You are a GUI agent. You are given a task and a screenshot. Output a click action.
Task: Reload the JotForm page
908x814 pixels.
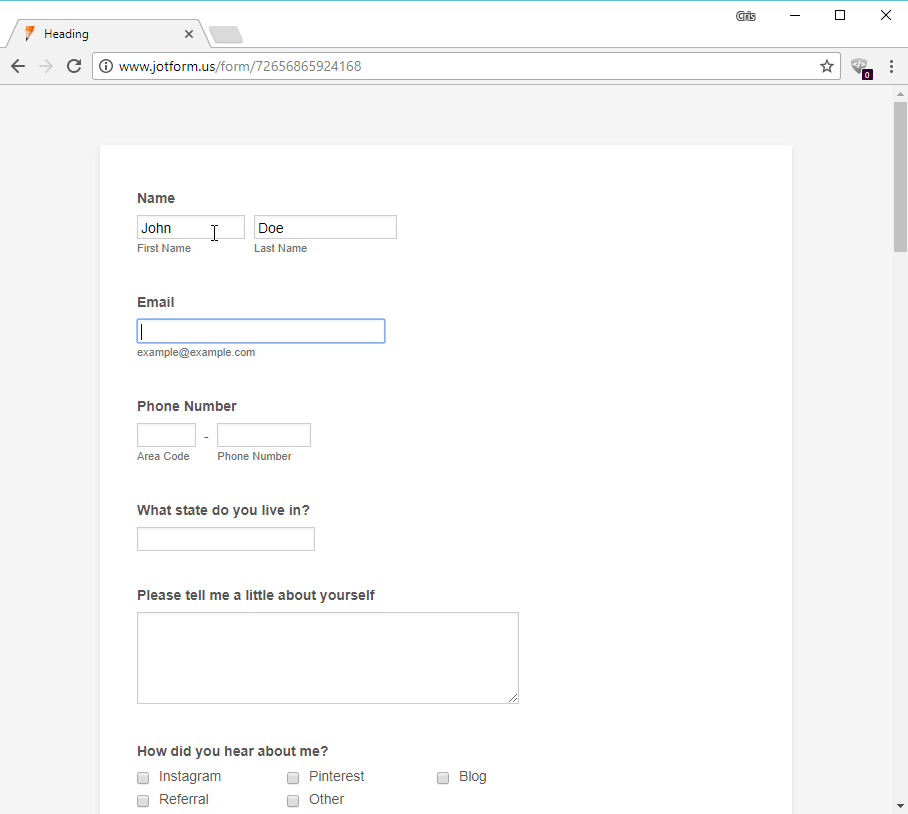point(73,66)
